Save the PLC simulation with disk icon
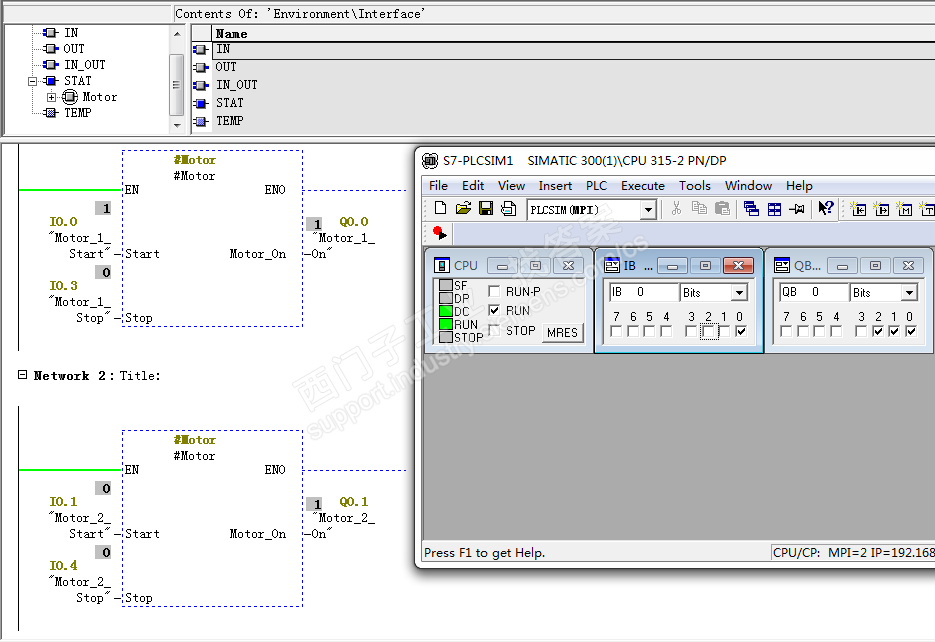The image size is (935, 642). (486, 208)
